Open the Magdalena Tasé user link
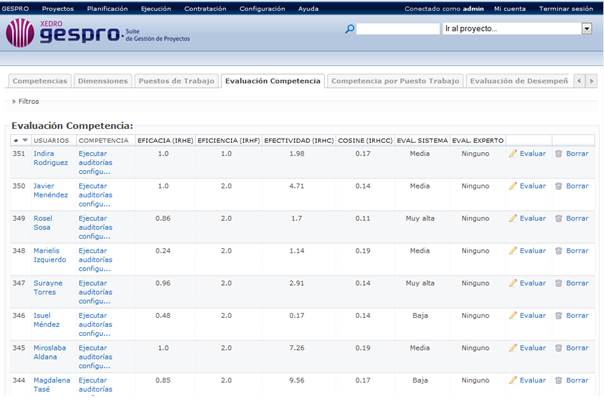 (x=51, y=385)
